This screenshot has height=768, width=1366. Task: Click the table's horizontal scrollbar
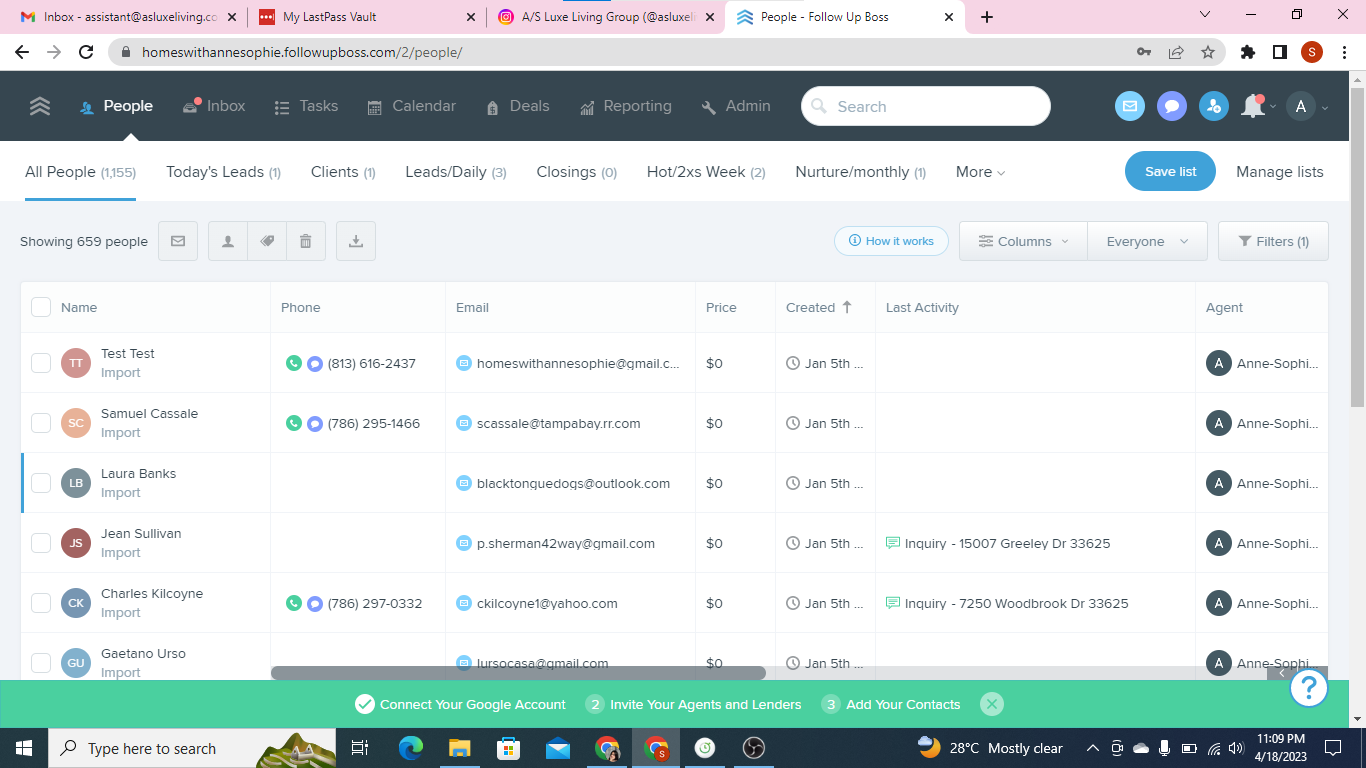(518, 673)
